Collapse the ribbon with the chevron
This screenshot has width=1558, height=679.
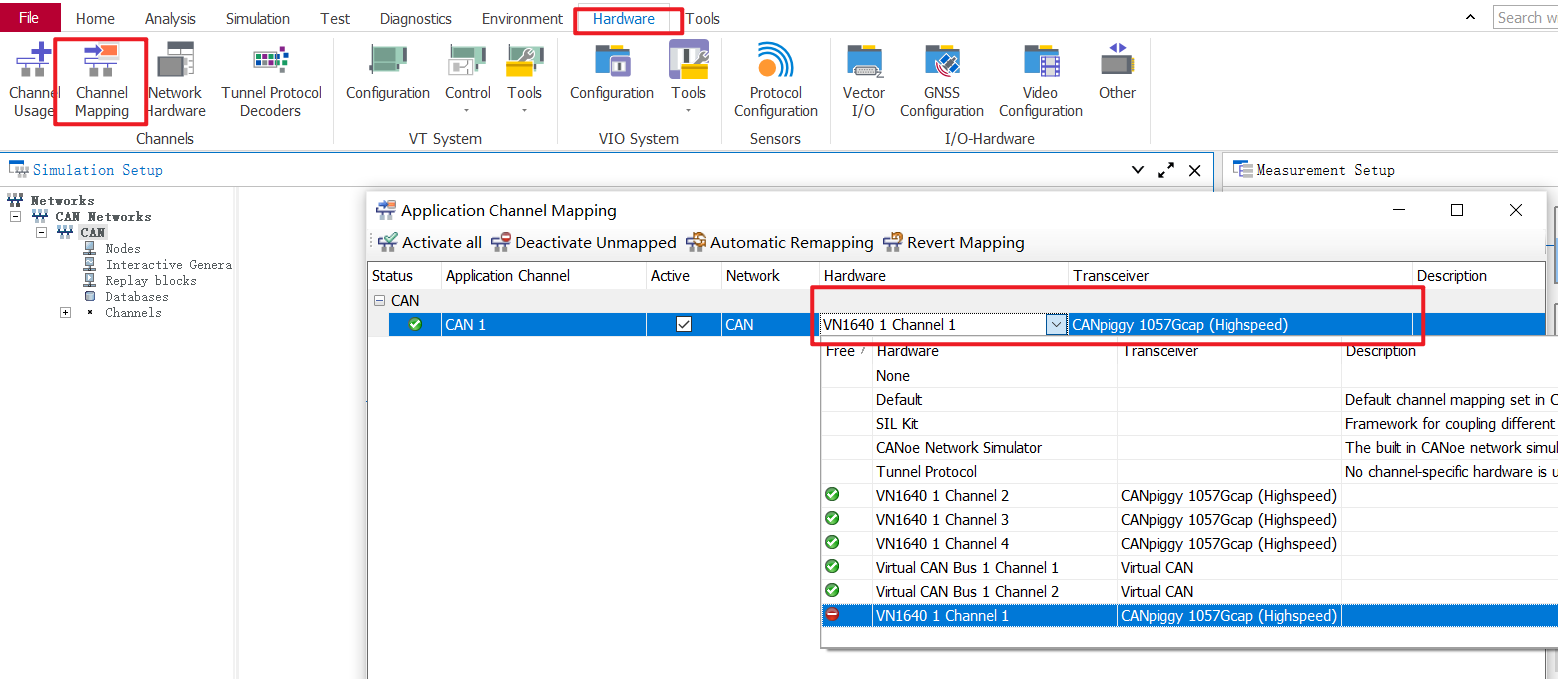pyautogui.click(x=1470, y=17)
